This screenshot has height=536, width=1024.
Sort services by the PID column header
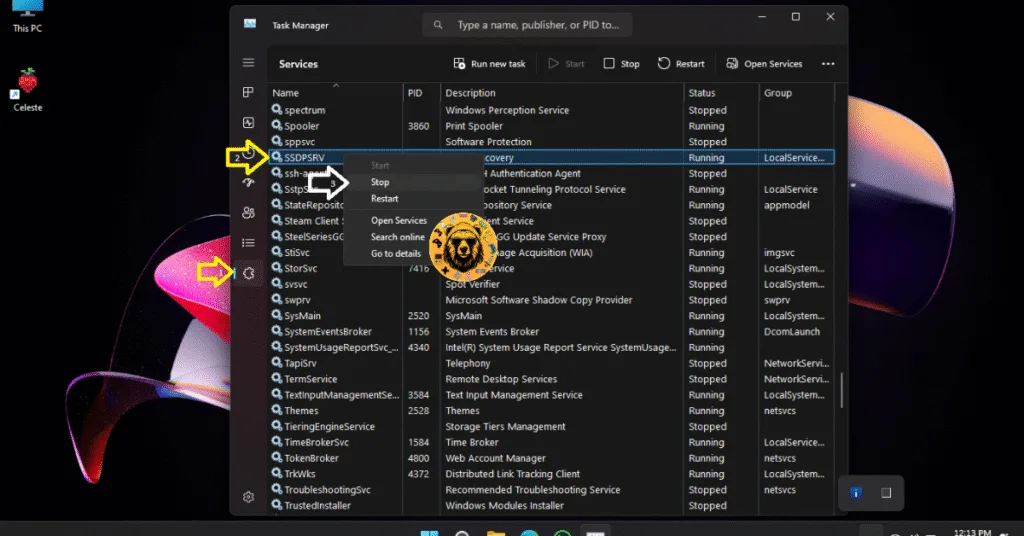[422, 93]
